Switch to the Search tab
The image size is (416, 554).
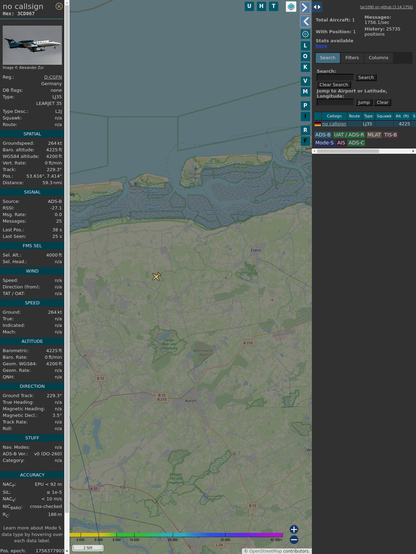(x=328, y=58)
